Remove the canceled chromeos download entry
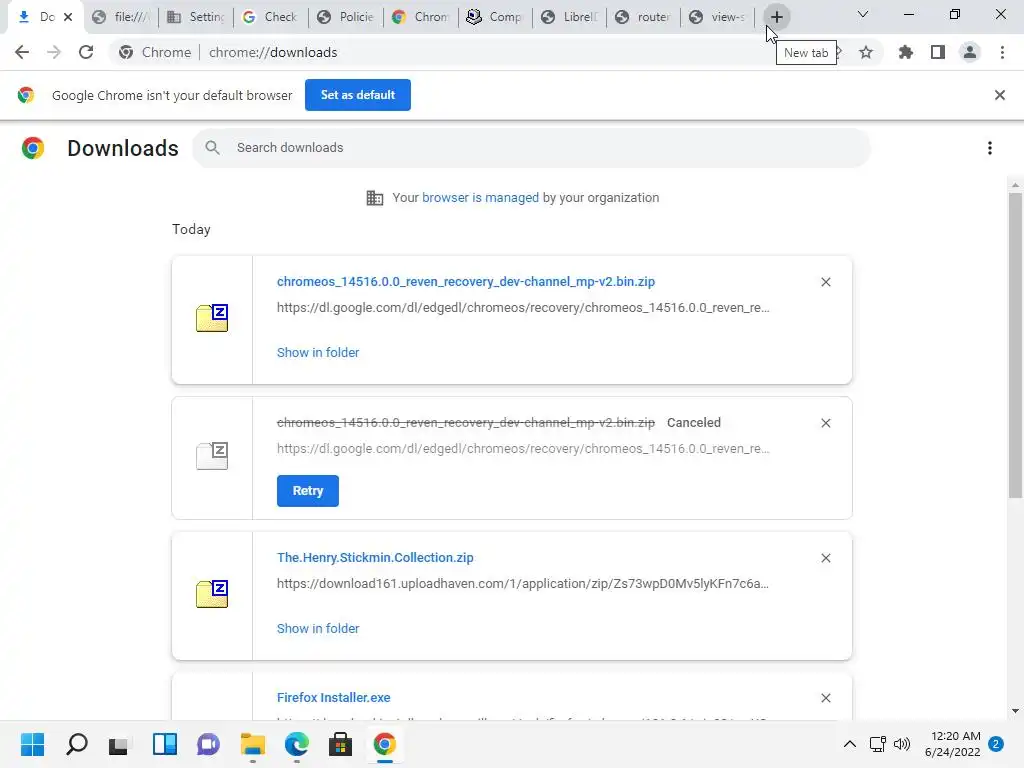 pyautogui.click(x=825, y=423)
